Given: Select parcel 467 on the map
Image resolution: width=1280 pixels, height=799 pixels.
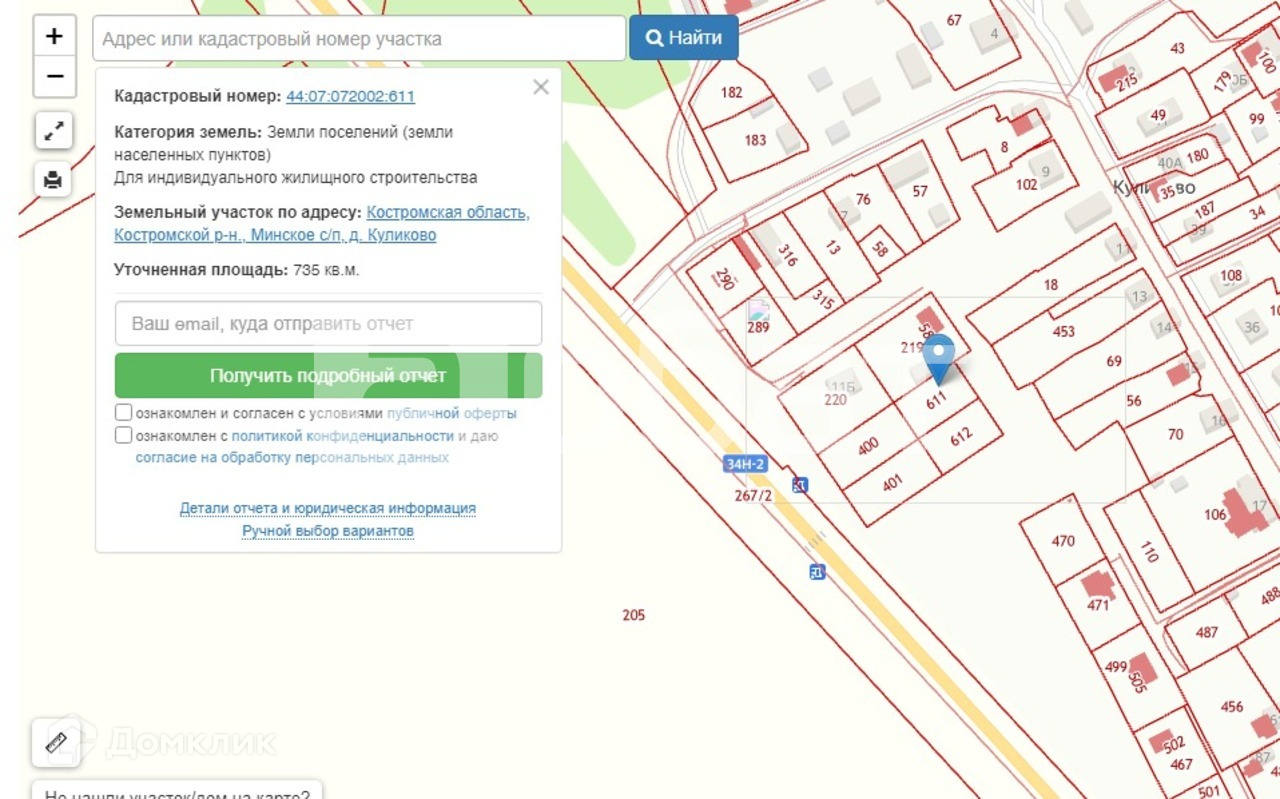Looking at the screenshot, I should 1182,764.
